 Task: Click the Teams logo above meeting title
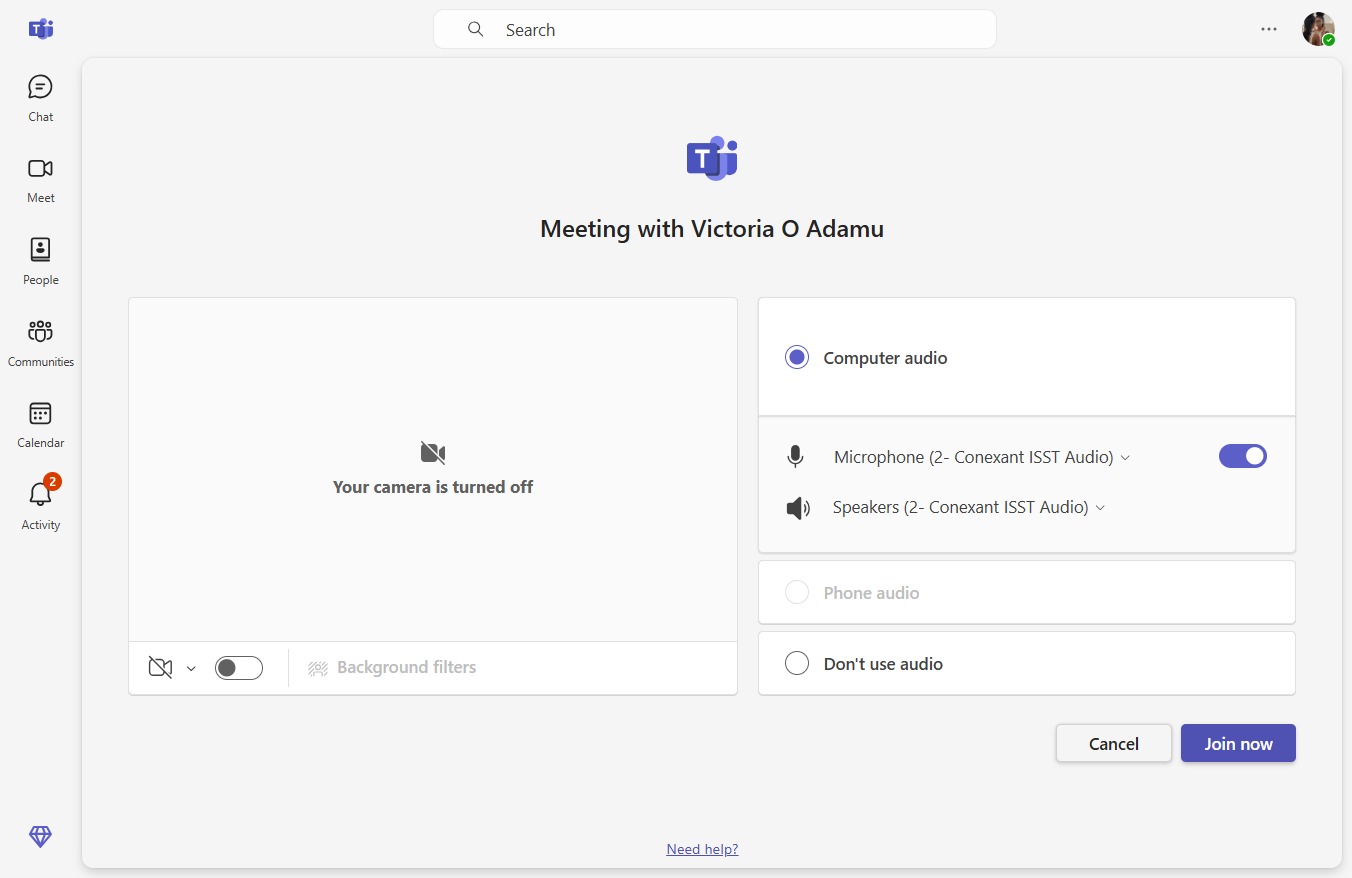point(712,158)
